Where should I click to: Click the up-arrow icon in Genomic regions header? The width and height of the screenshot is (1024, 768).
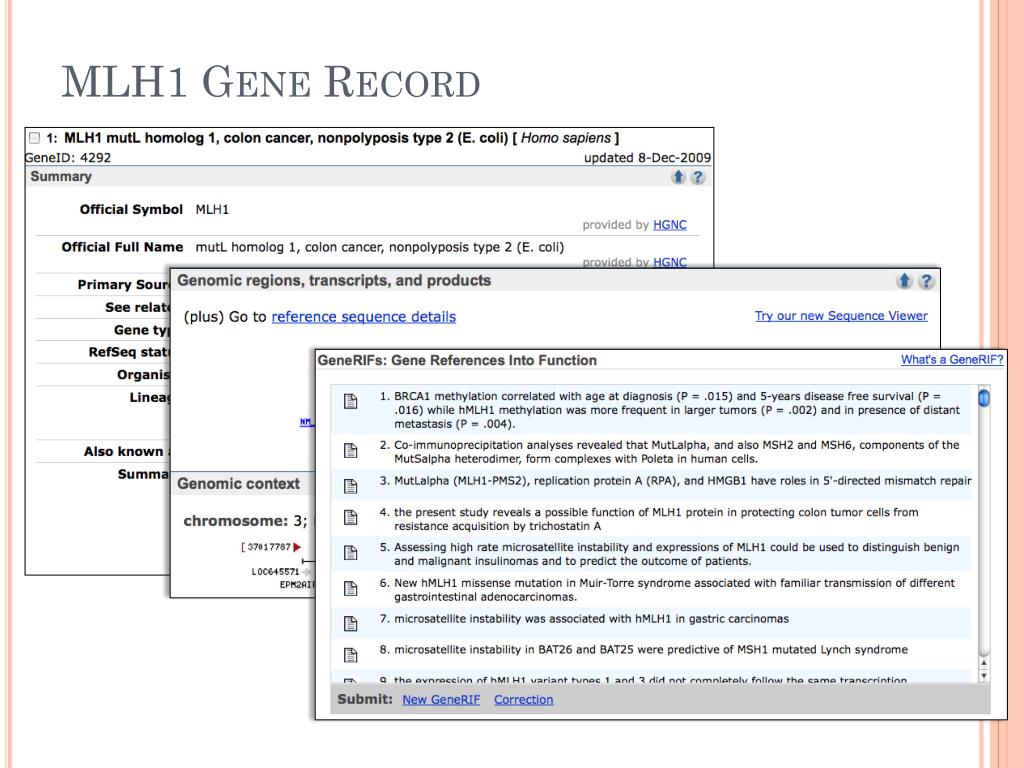(x=904, y=281)
